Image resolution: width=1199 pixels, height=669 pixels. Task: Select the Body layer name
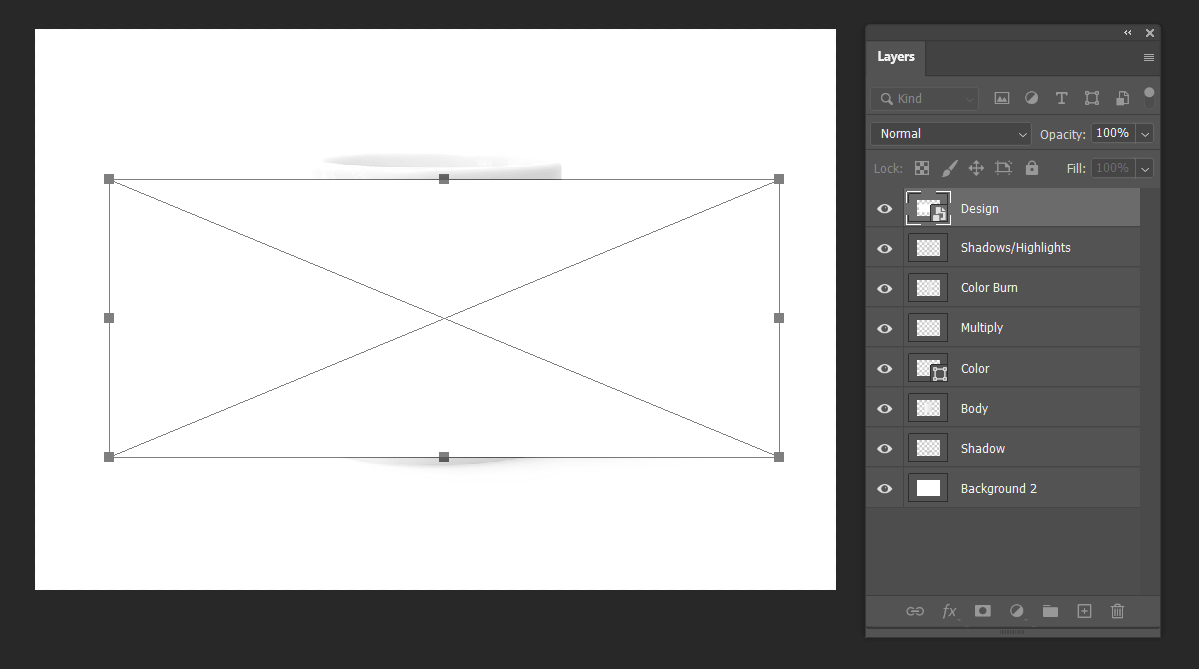point(974,408)
